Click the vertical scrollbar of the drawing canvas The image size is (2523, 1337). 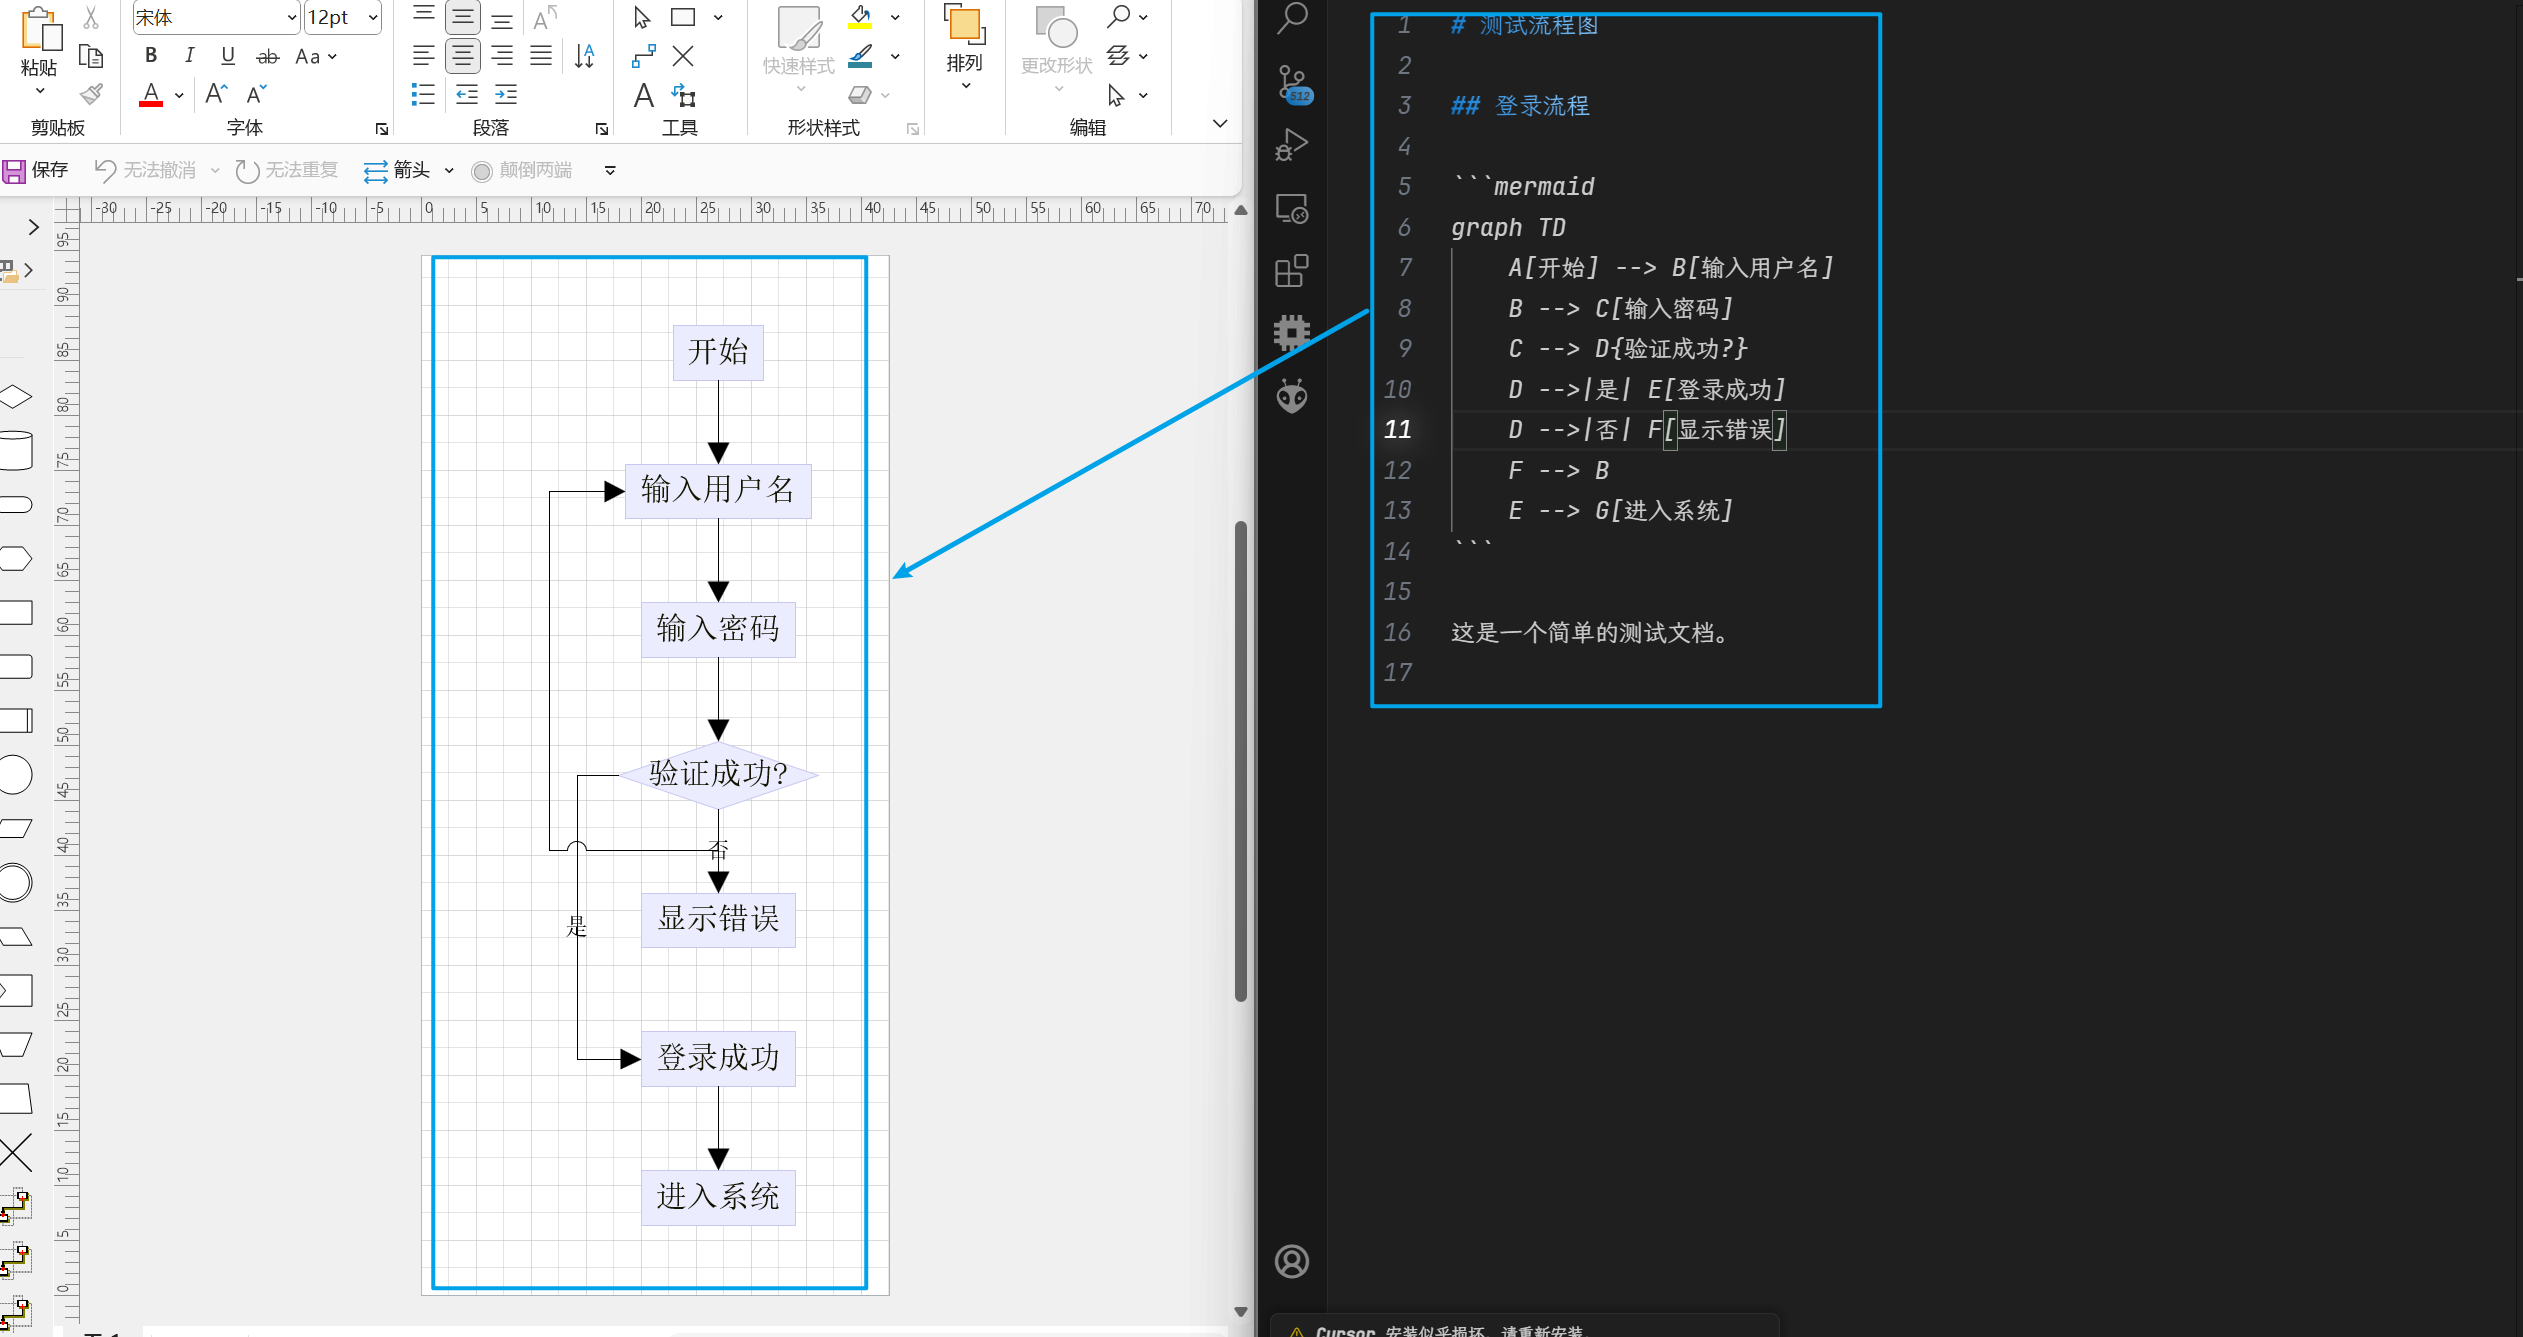1240,760
